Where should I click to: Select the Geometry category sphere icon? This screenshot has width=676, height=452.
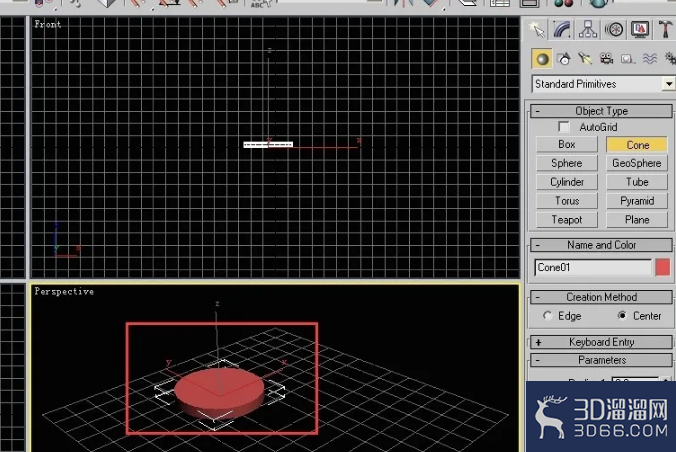(542, 59)
